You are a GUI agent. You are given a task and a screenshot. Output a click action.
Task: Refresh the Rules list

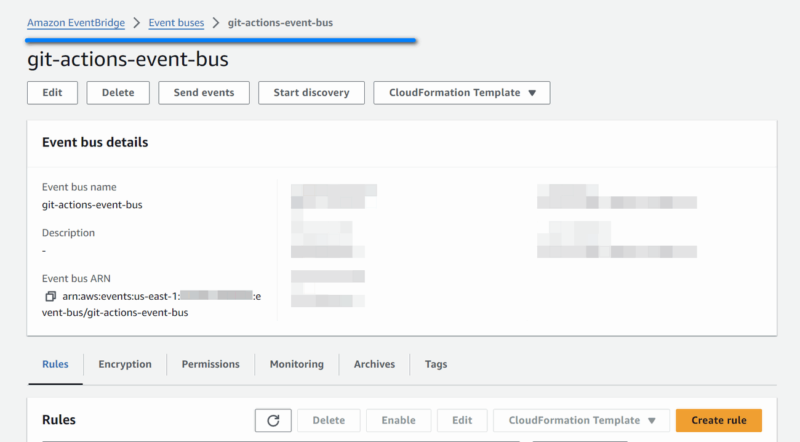click(273, 420)
